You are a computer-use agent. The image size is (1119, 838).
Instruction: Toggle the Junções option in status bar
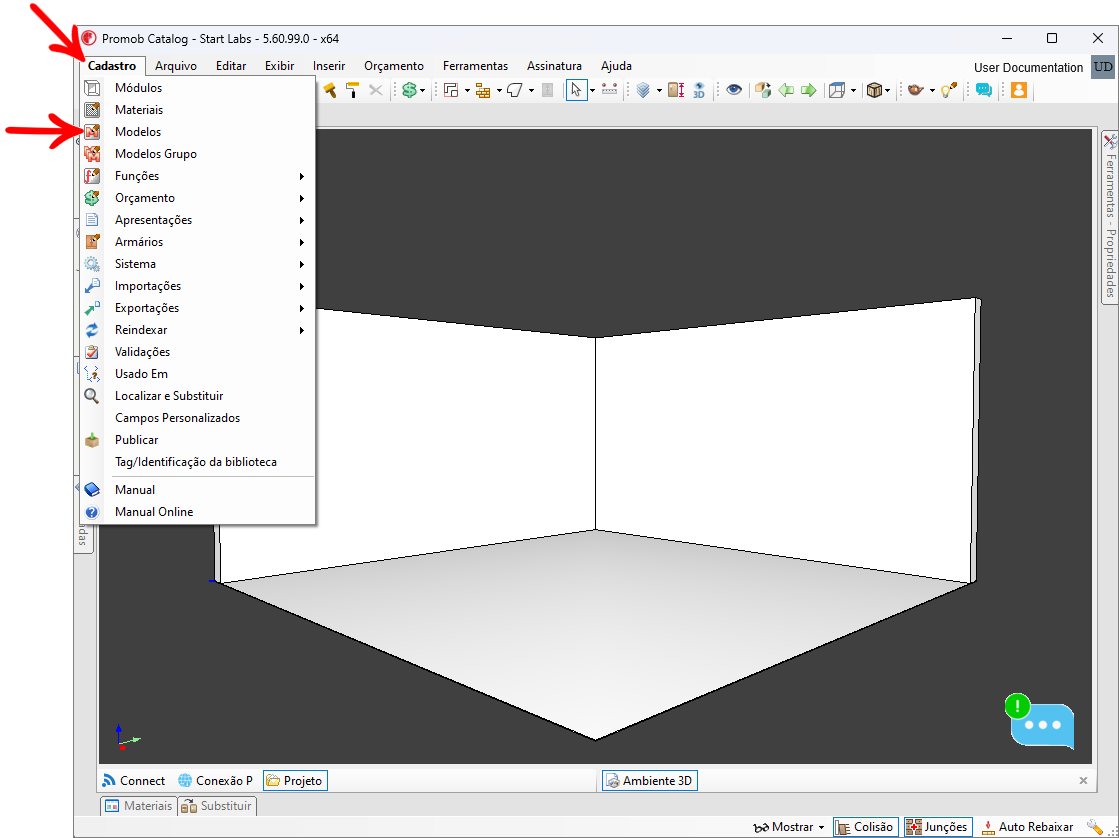pos(937,827)
